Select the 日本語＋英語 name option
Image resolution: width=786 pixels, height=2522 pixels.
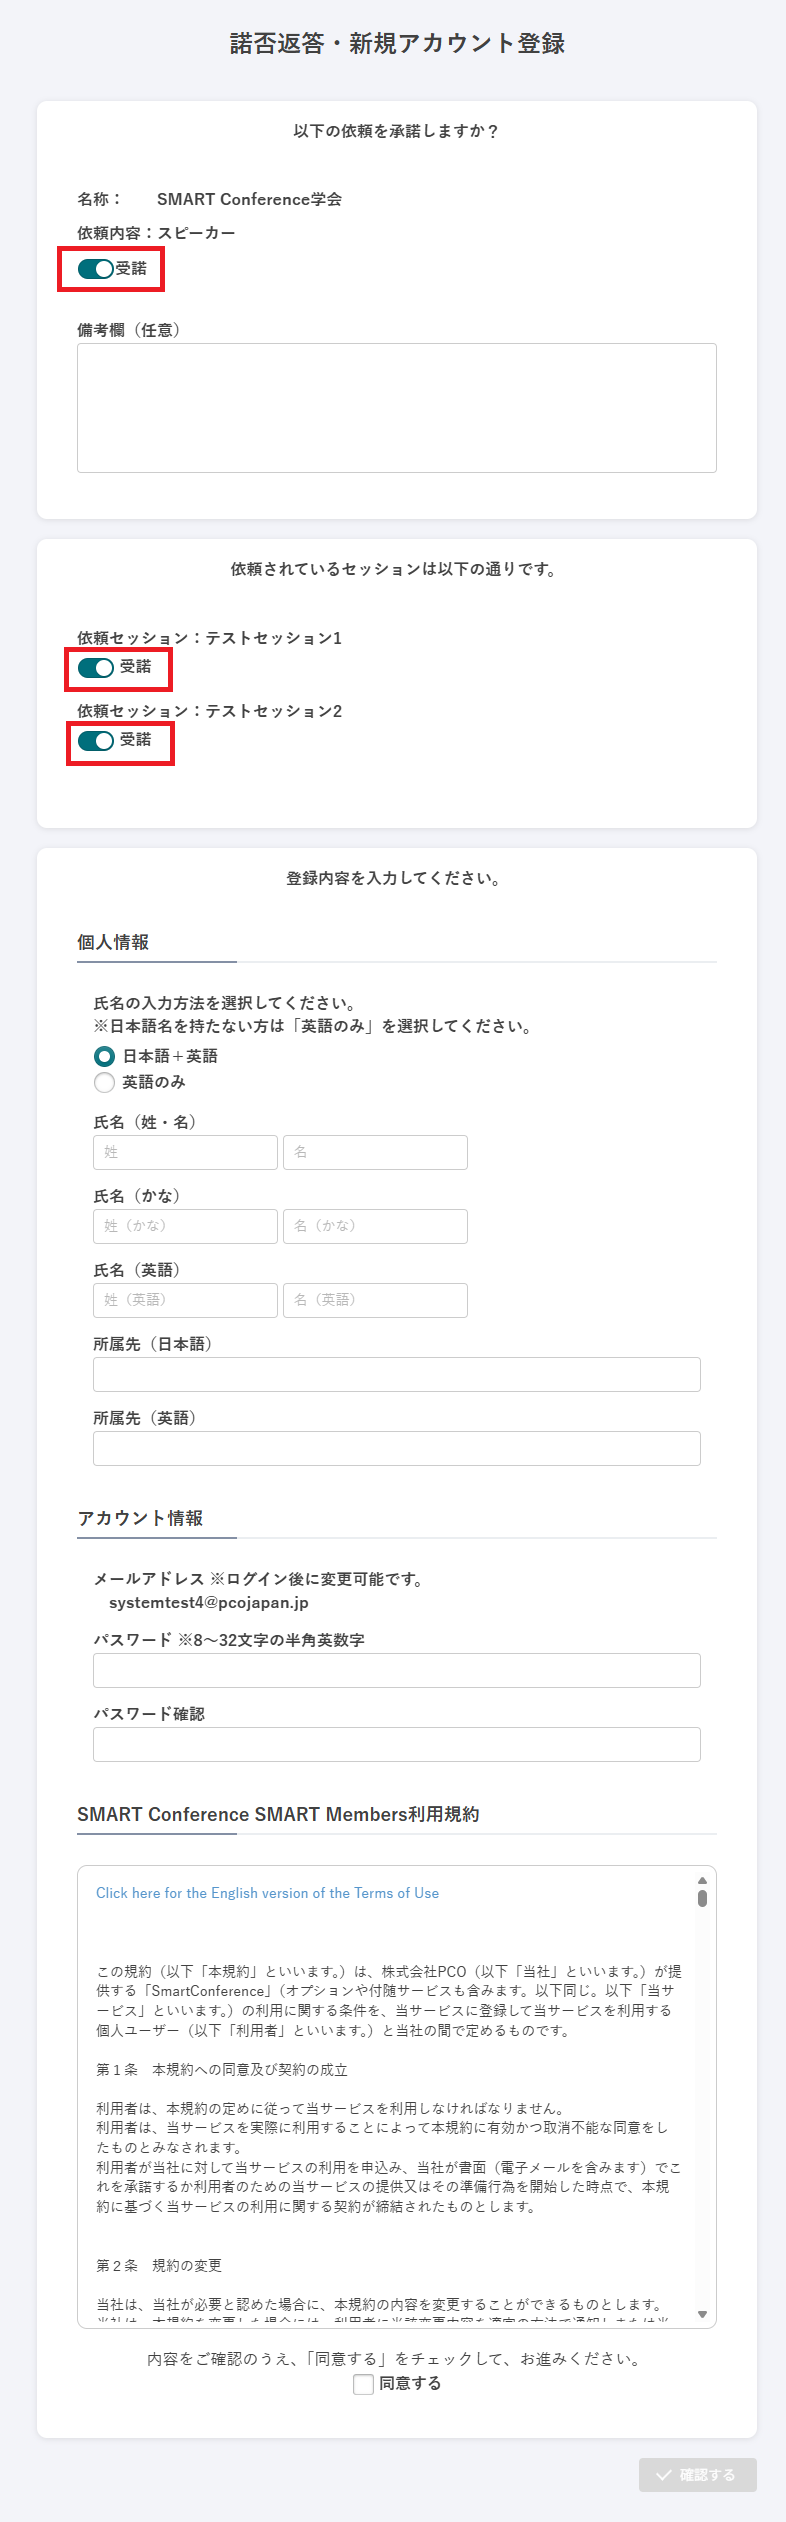tap(104, 1056)
